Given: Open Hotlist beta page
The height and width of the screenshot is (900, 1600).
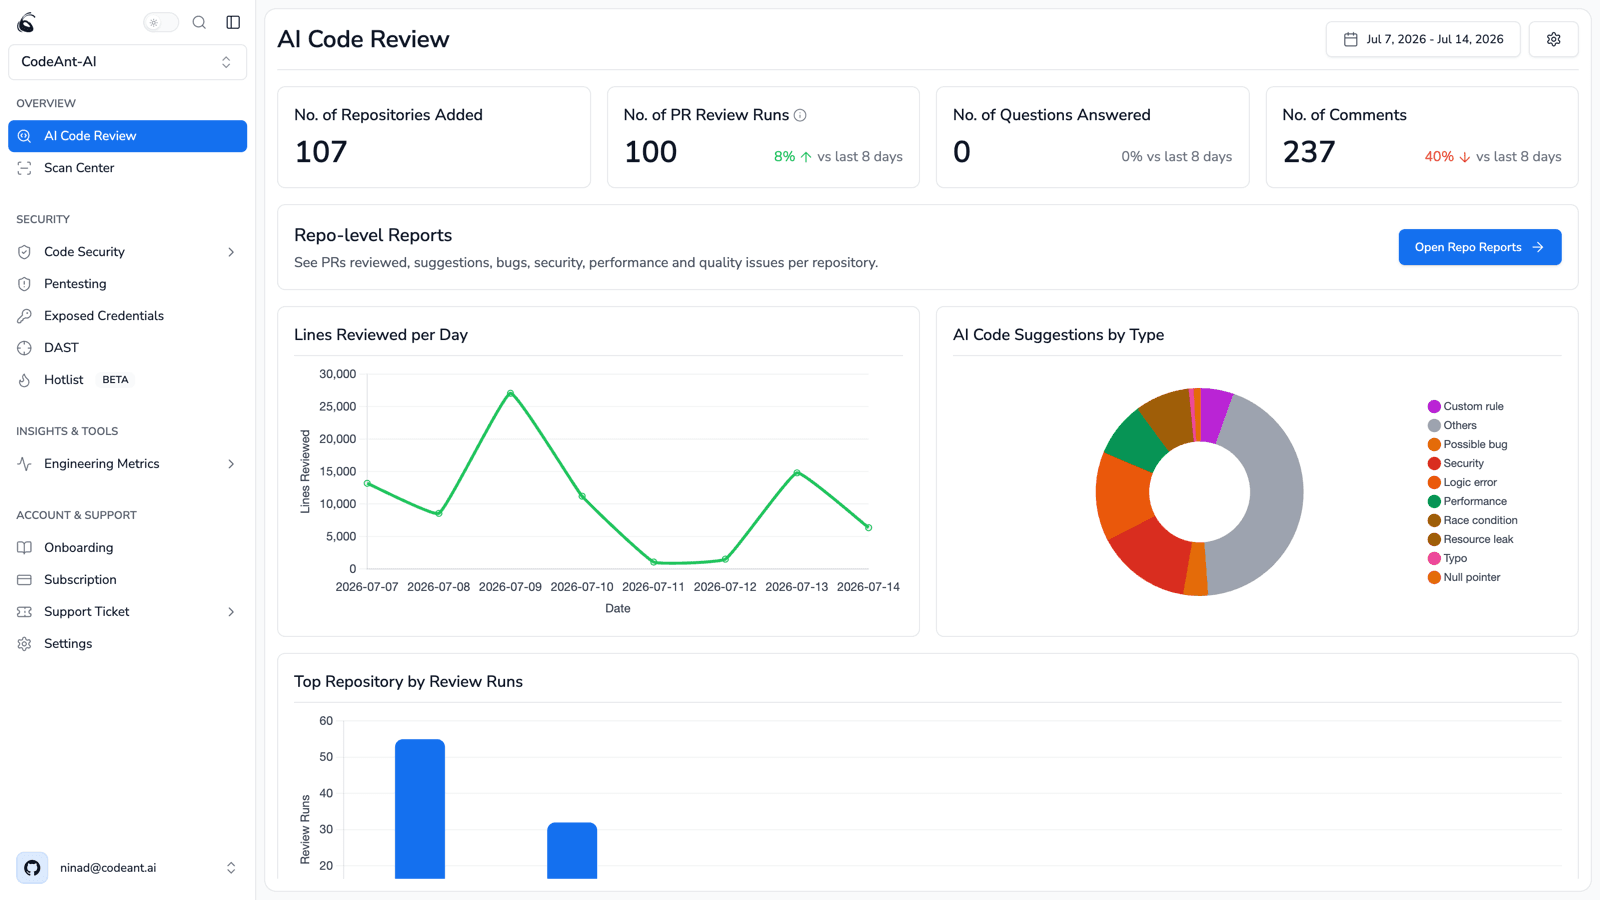Looking at the screenshot, I should click(x=127, y=380).
